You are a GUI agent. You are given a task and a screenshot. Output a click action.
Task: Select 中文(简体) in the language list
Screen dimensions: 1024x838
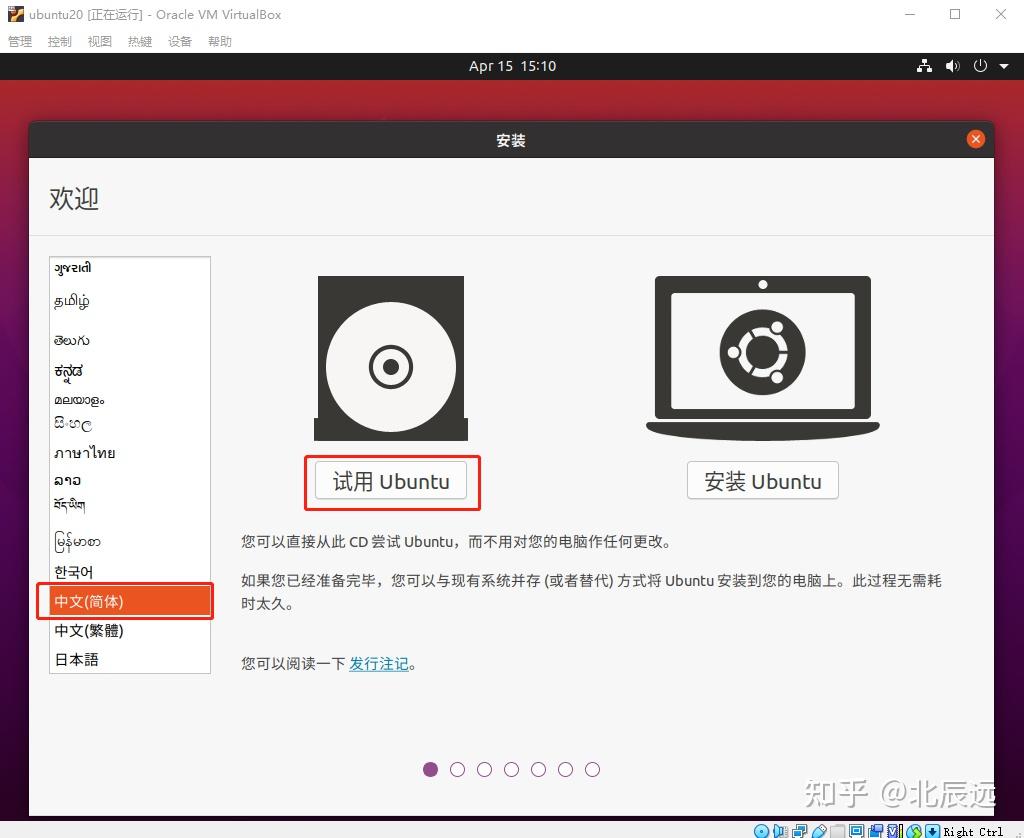130,601
